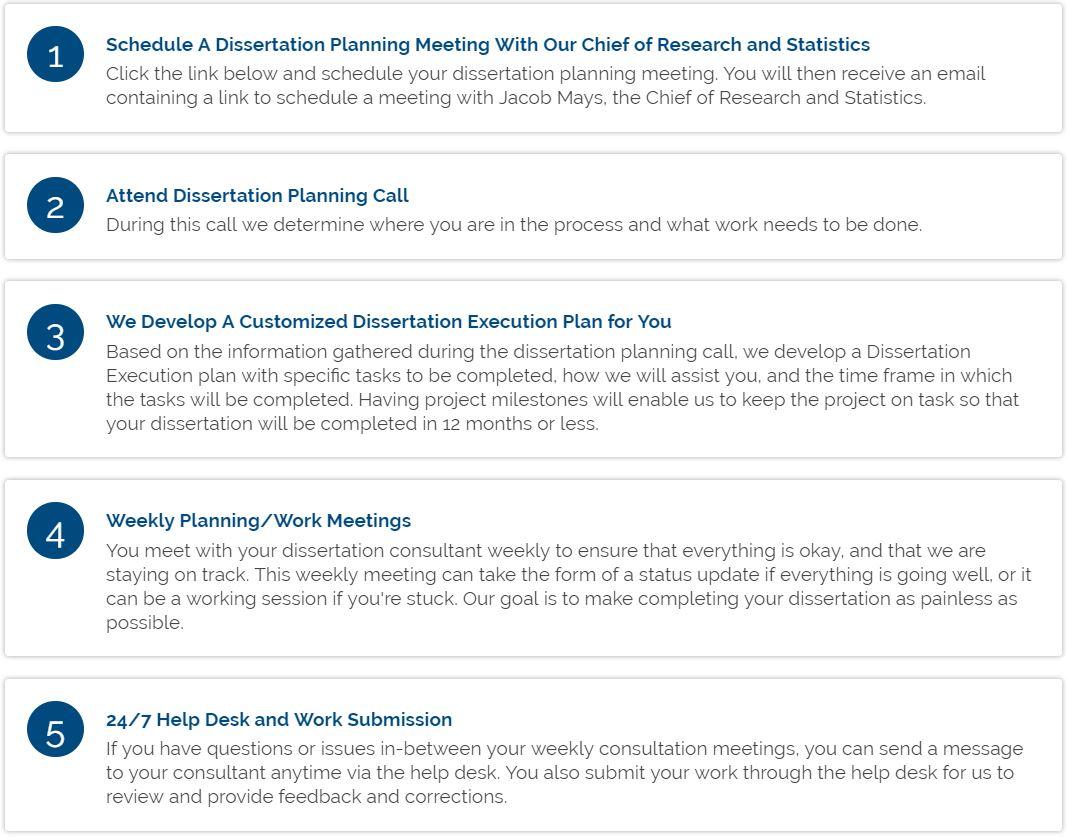The width and height of the screenshot is (1067, 837).
Task: Click the number 5 circle icon
Action: pyautogui.click(x=55, y=730)
